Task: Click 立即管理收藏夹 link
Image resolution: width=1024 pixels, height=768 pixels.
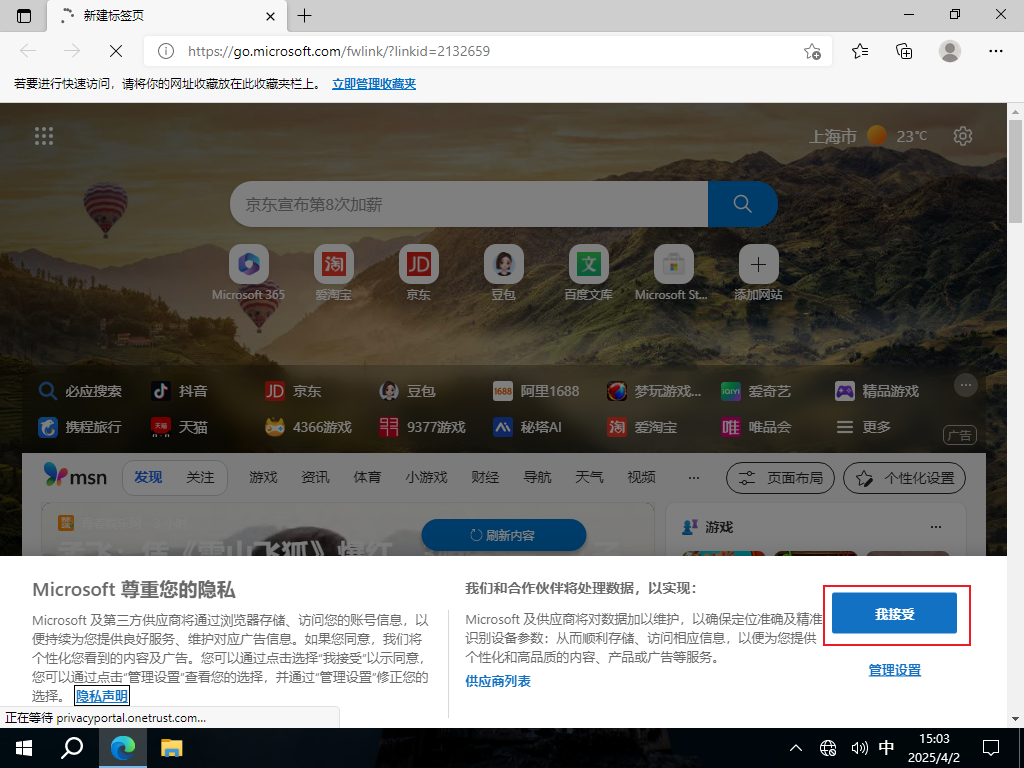Action: 374,84
